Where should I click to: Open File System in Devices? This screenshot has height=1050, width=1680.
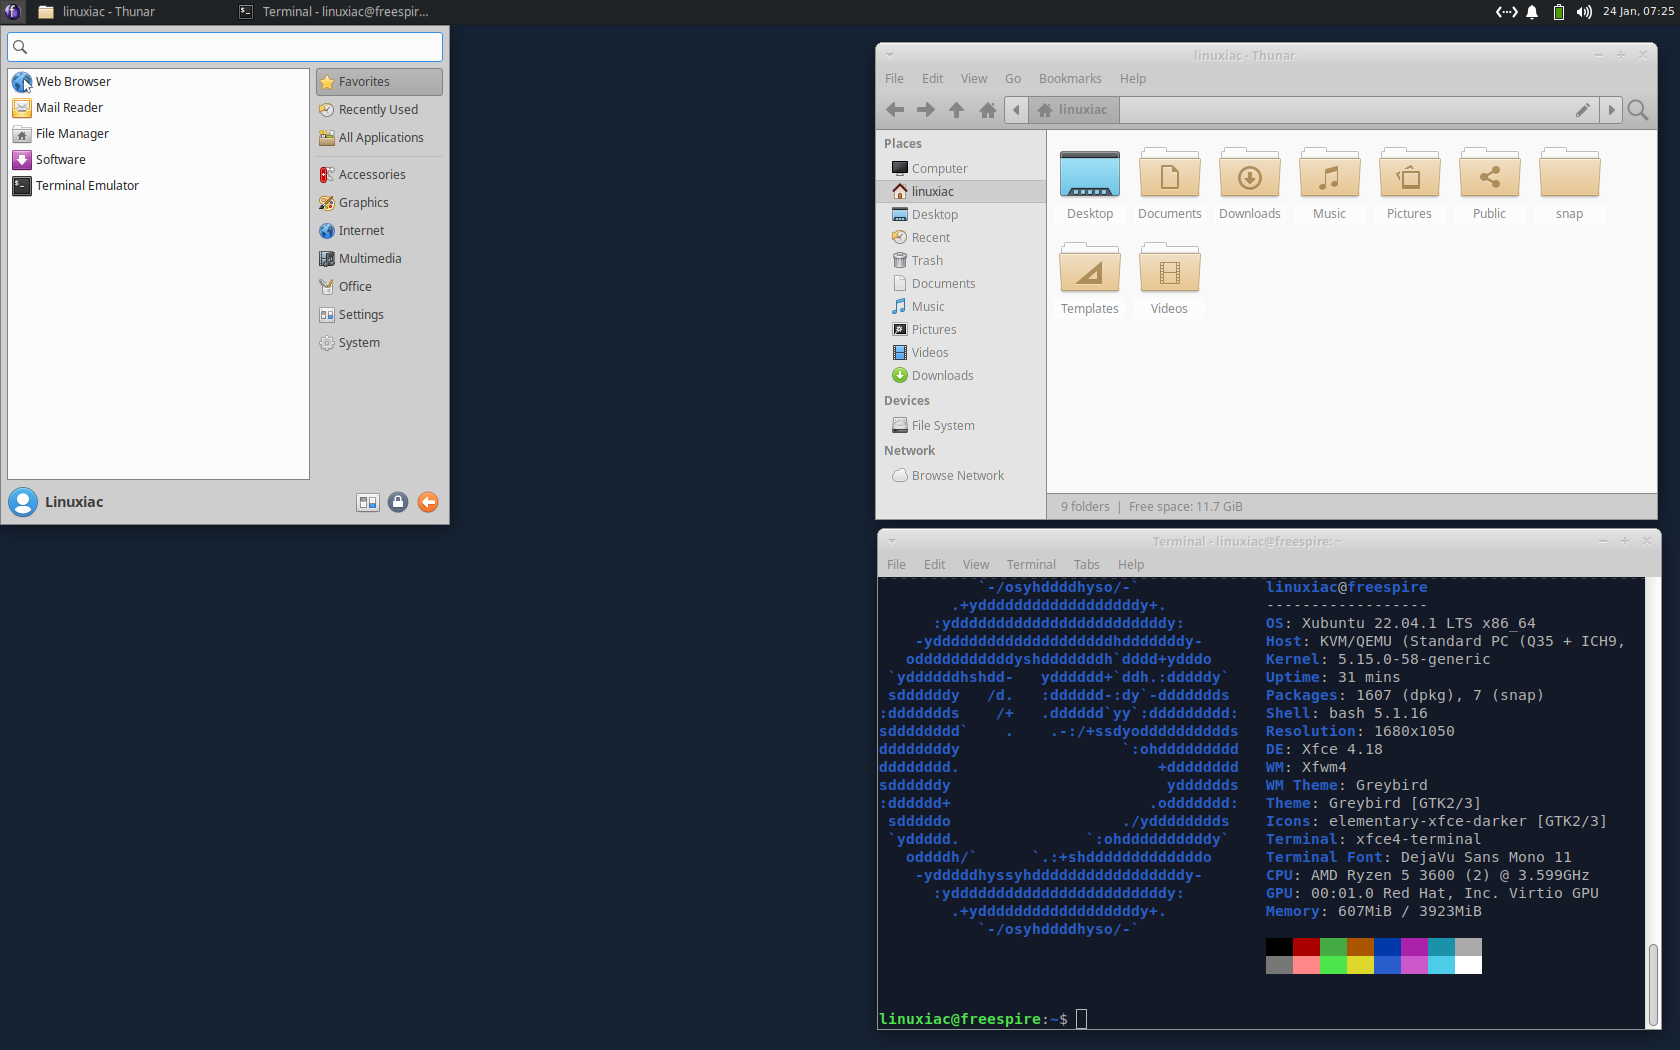tap(961, 426)
